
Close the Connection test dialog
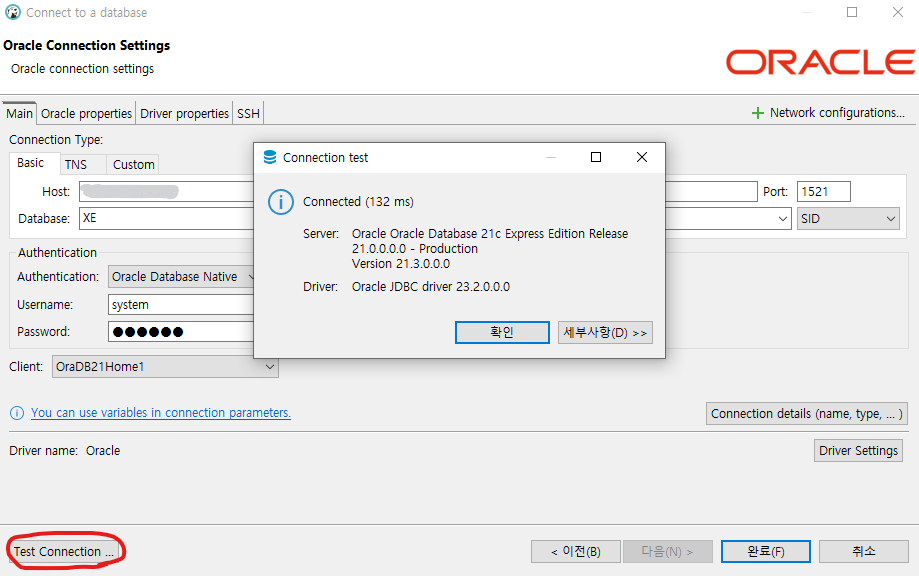click(642, 157)
